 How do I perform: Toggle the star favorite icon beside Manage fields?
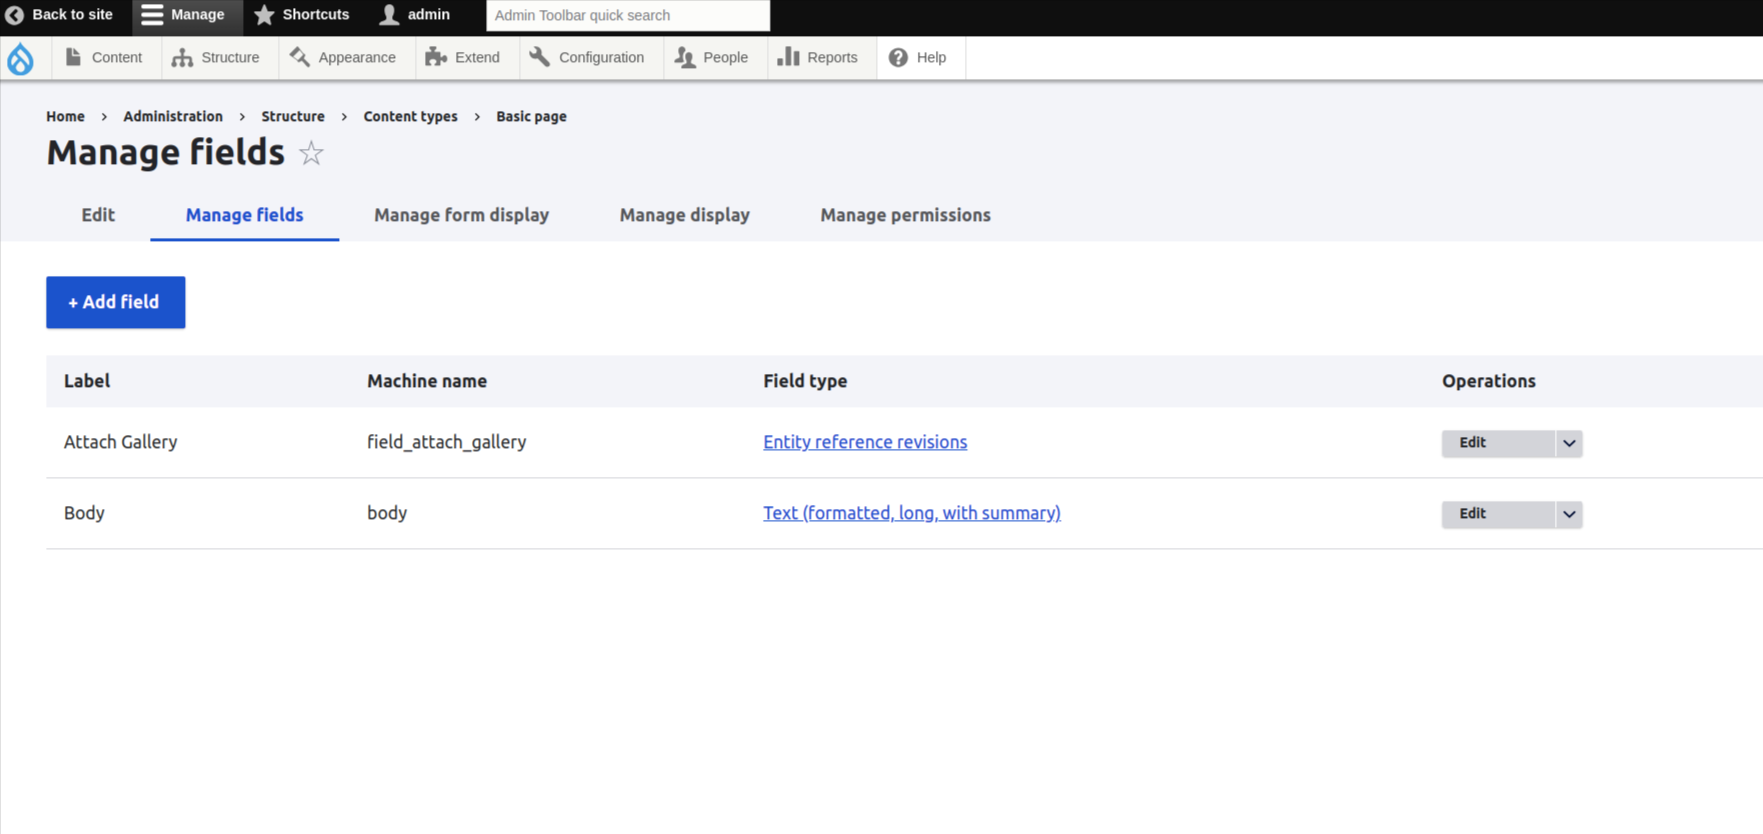(x=311, y=153)
